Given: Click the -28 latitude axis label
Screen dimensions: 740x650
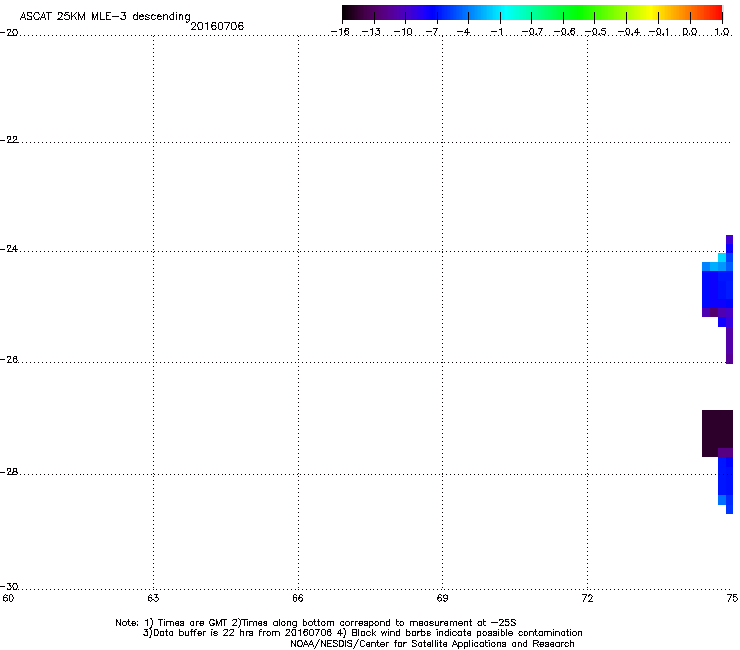Looking at the screenshot, I should 9,472.
